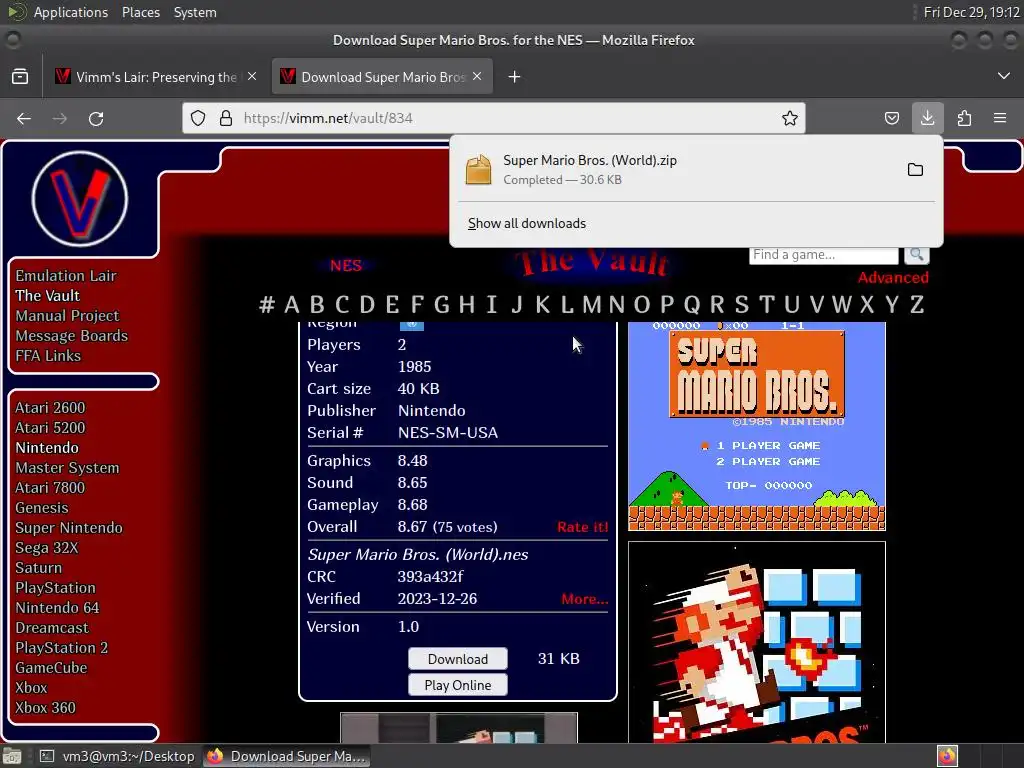Open a new tab with plus button
The image size is (1024, 768).
pyautogui.click(x=515, y=77)
